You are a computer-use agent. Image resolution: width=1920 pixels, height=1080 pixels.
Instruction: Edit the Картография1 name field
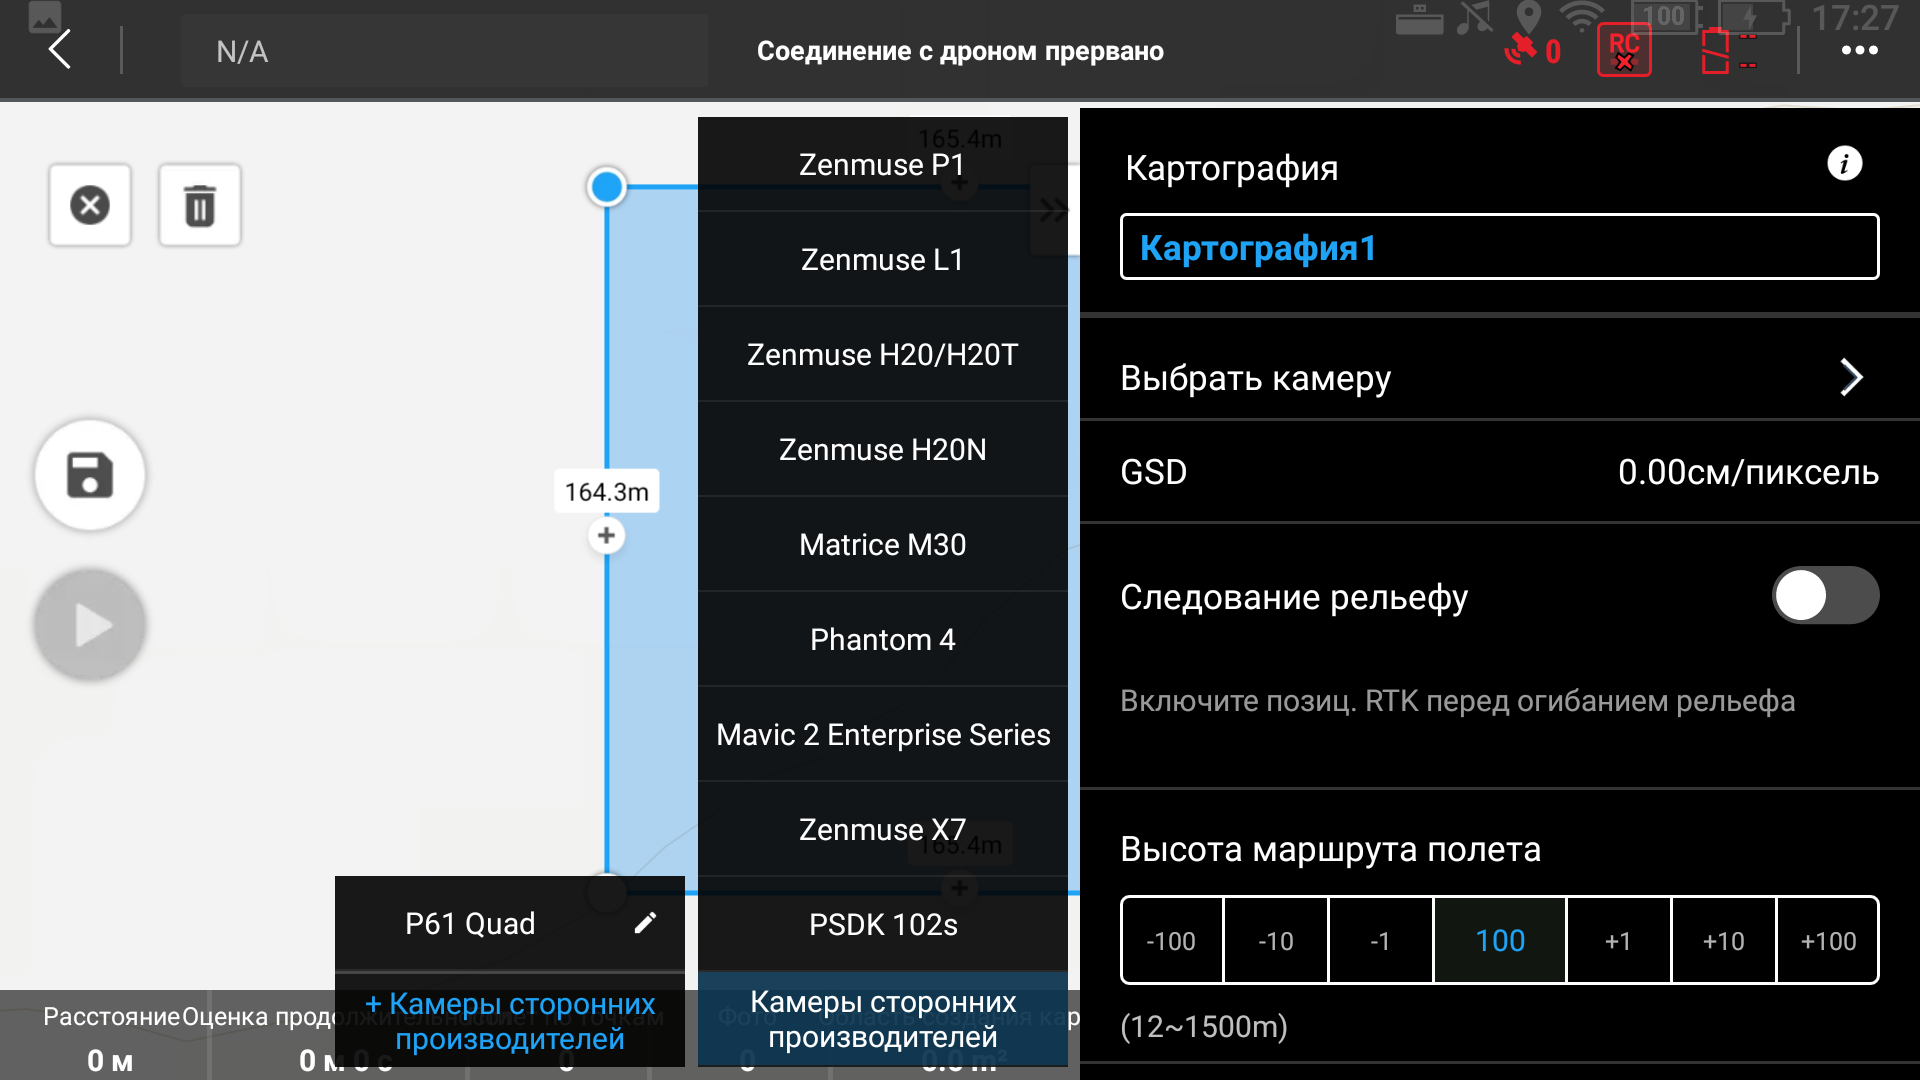[x=1499, y=247]
